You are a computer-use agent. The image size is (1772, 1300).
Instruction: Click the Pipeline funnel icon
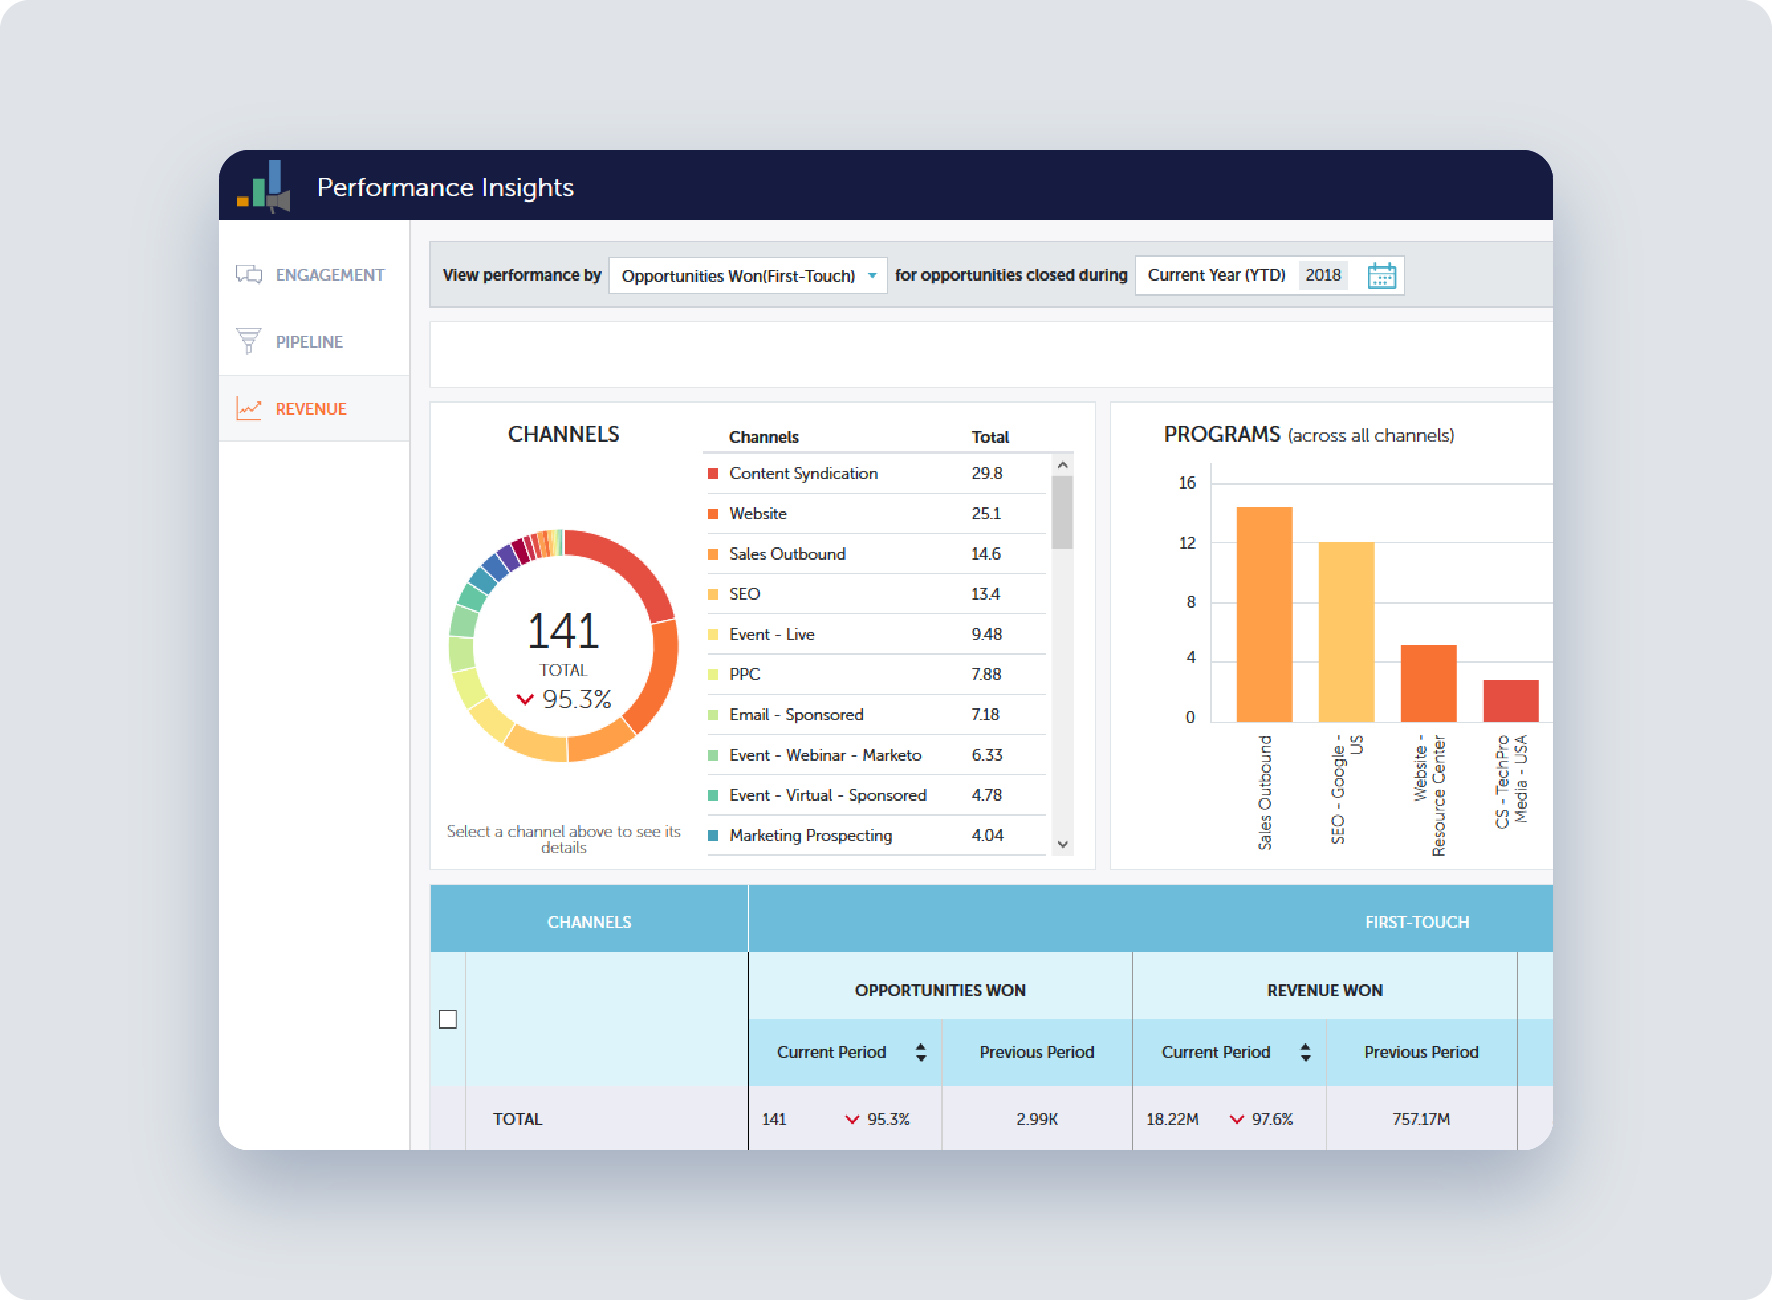[250, 340]
